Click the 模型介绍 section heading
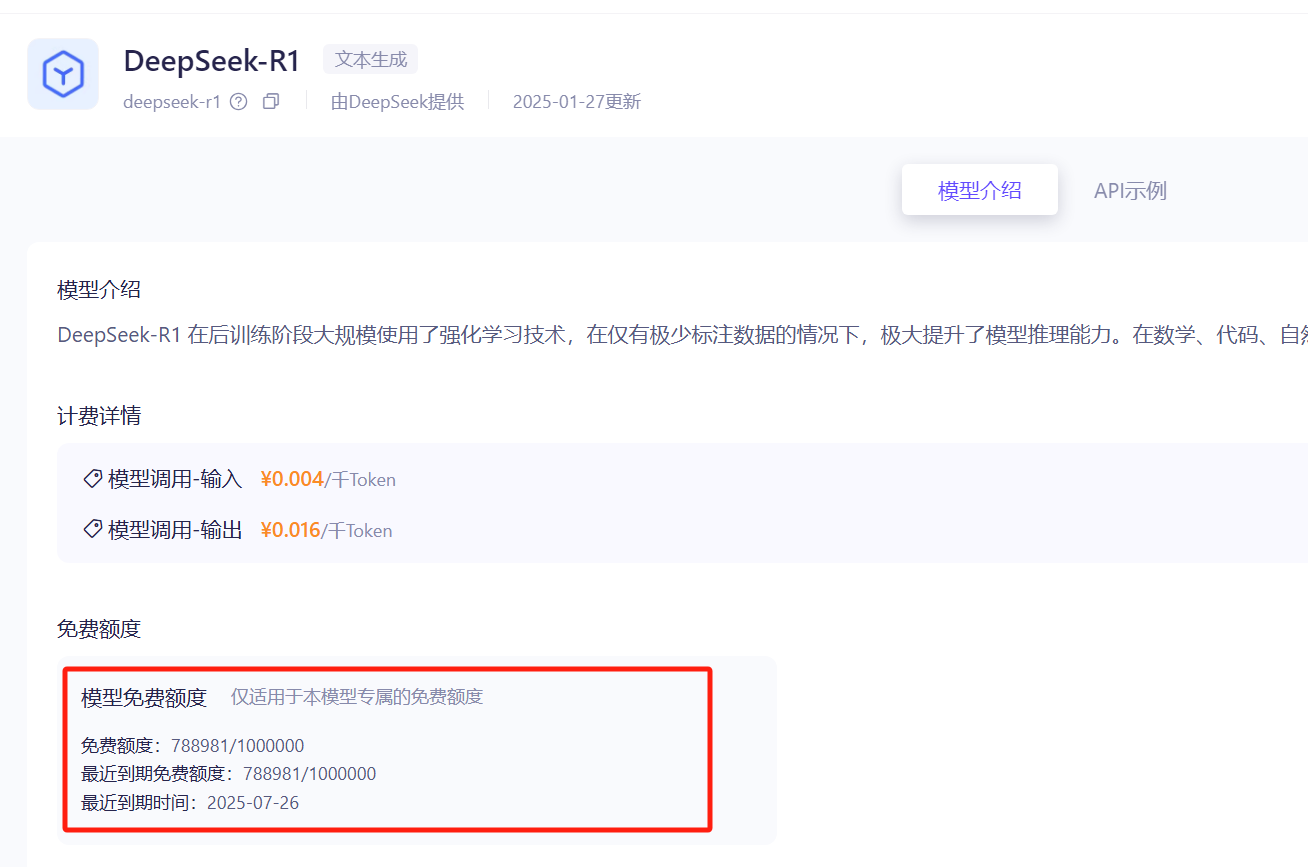The height and width of the screenshot is (867, 1308). (99, 290)
